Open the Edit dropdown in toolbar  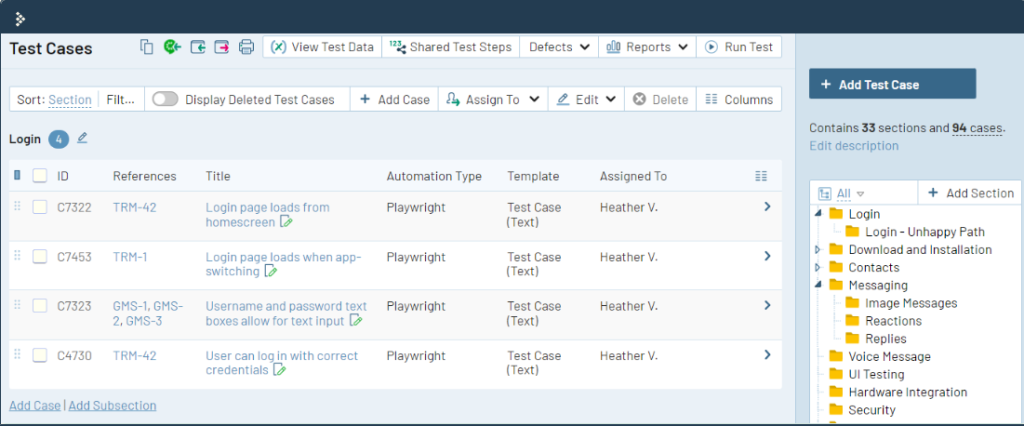click(586, 99)
